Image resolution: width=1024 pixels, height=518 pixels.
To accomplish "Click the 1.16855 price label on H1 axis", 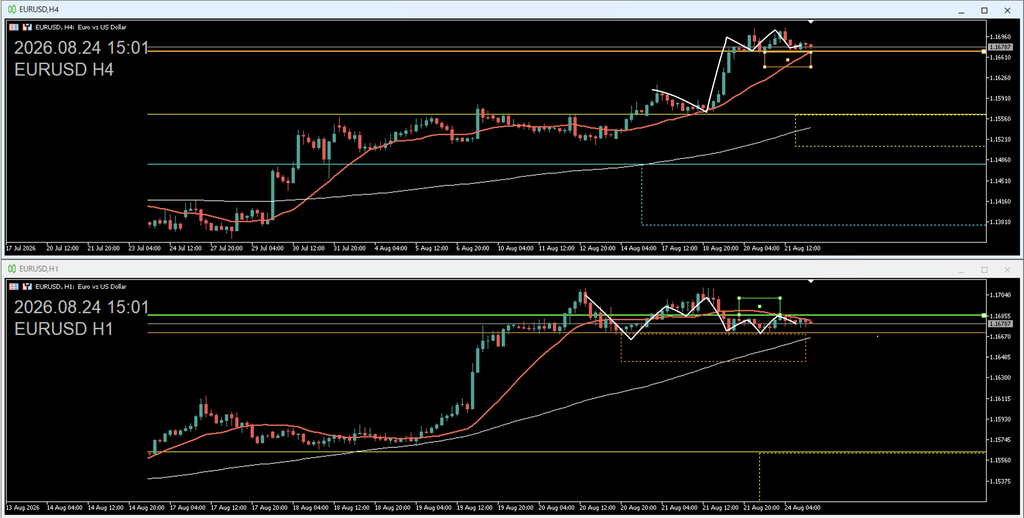I will tap(1000, 316).
